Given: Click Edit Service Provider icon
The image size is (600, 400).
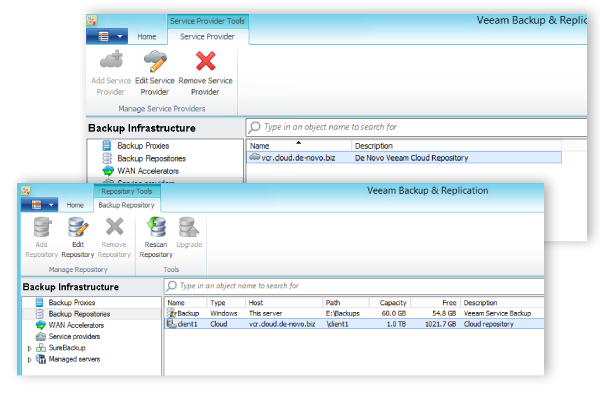Looking at the screenshot, I should pyautogui.click(x=155, y=61).
